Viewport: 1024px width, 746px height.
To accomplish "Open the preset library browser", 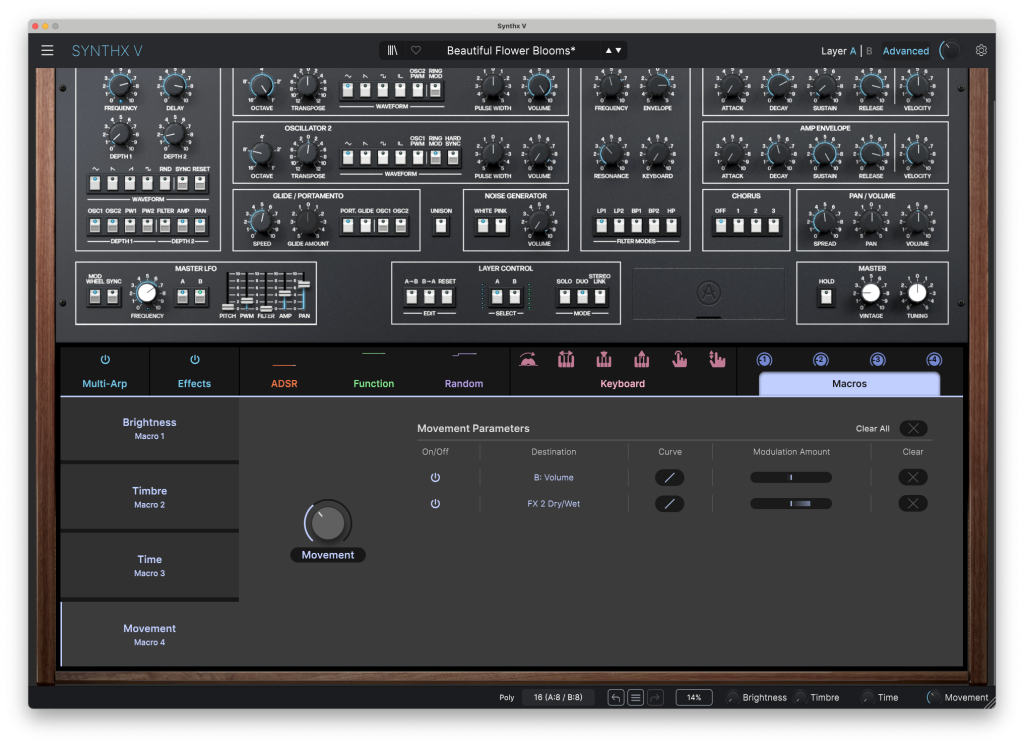I will click(392, 50).
